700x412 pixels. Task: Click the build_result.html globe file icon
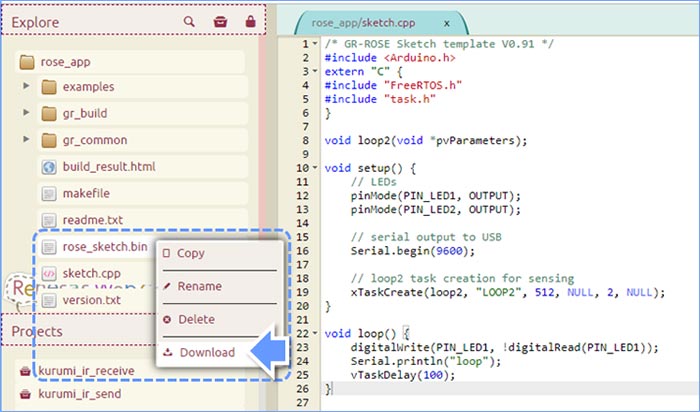point(49,167)
